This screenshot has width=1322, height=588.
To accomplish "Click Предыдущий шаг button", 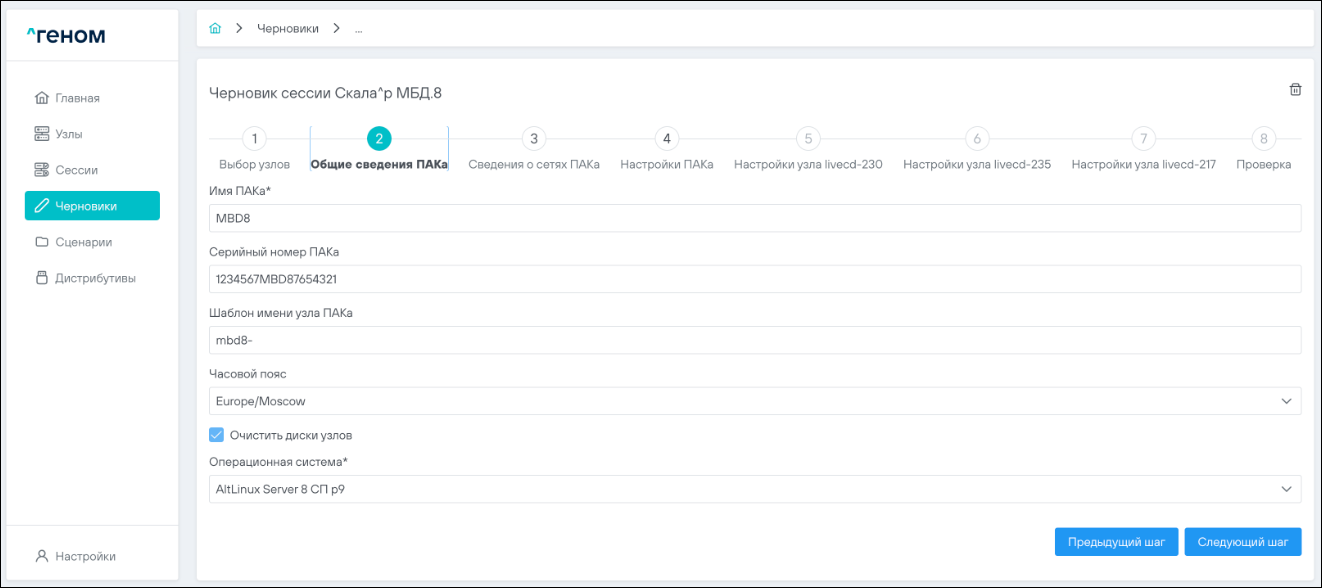I will (x=1116, y=542).
